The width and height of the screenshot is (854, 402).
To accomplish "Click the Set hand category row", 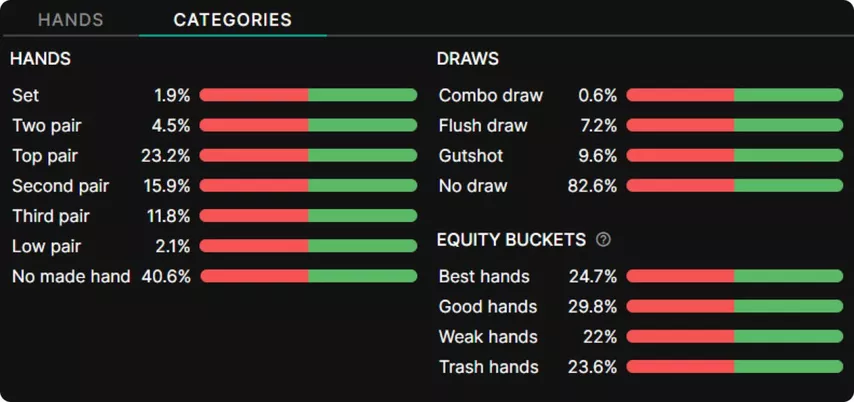I will 26,96.
